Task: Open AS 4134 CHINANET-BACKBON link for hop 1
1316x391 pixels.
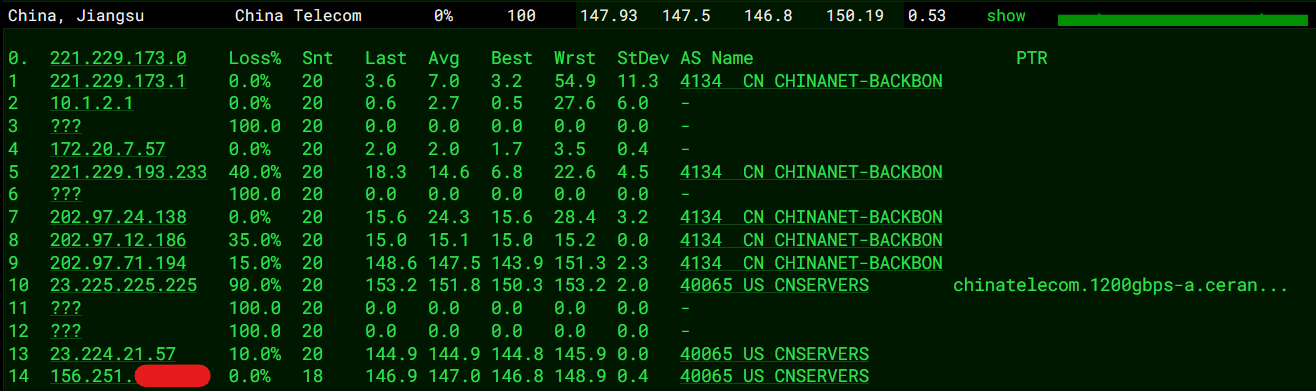Action: point(811,82)
